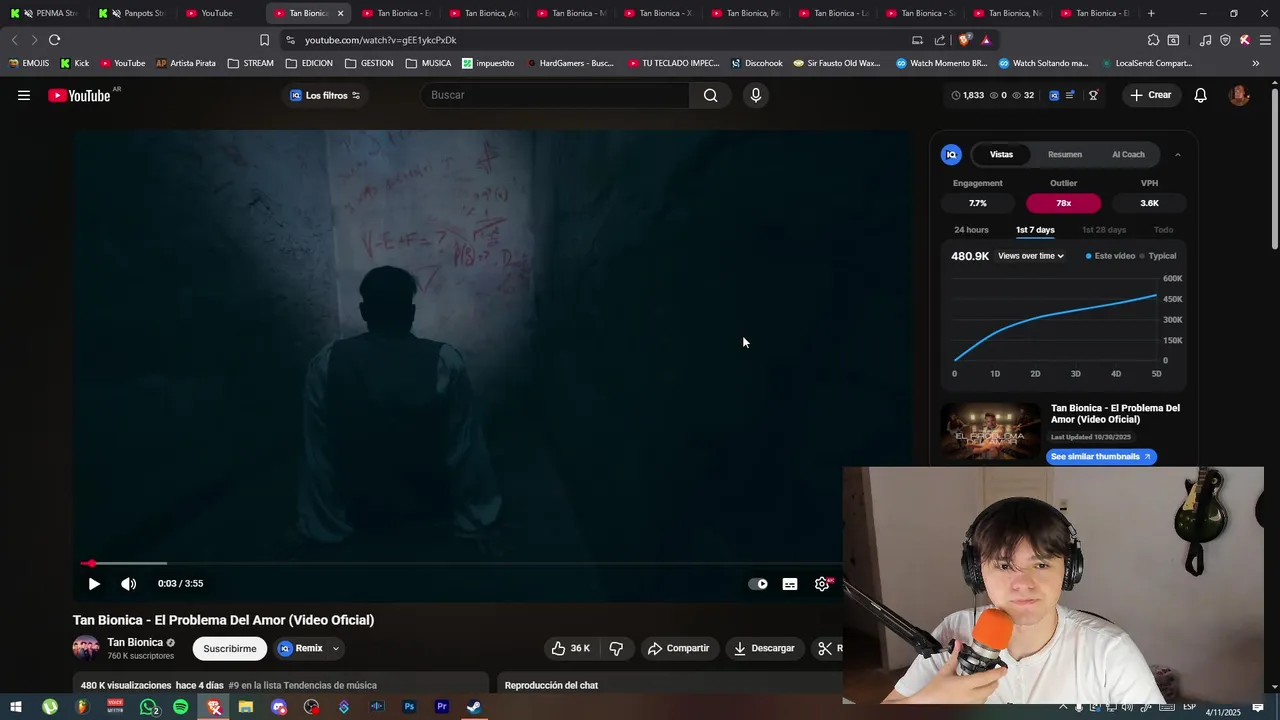The width and height of the screenshot is (1280, 720).
Task: Play the video
Action: tap(94, 584)
